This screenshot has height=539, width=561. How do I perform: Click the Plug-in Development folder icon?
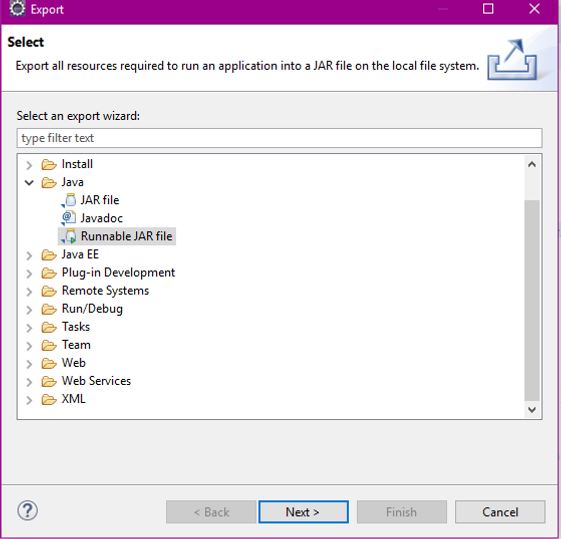pyautogui.click(x=49, y=273)
